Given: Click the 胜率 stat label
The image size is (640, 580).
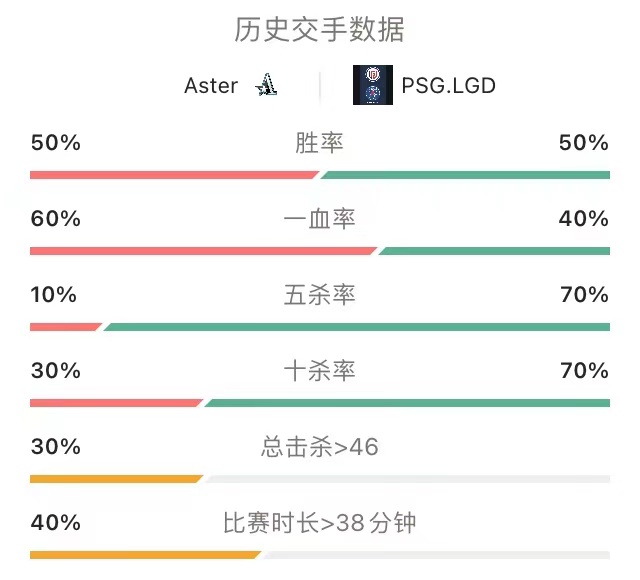Looking at the screenshot, I should pyautogui.click(x=319, y=143).
